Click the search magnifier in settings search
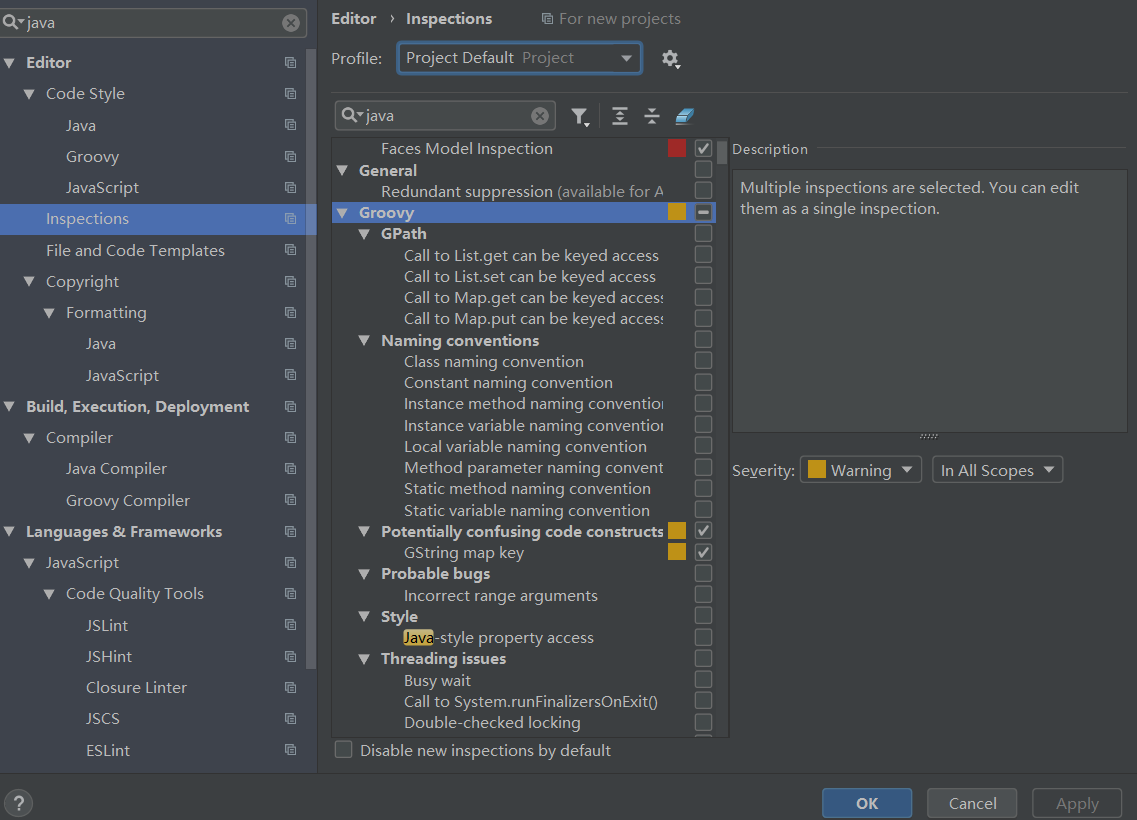Screen dimensions: 1137x820 (x=13, y=23)
